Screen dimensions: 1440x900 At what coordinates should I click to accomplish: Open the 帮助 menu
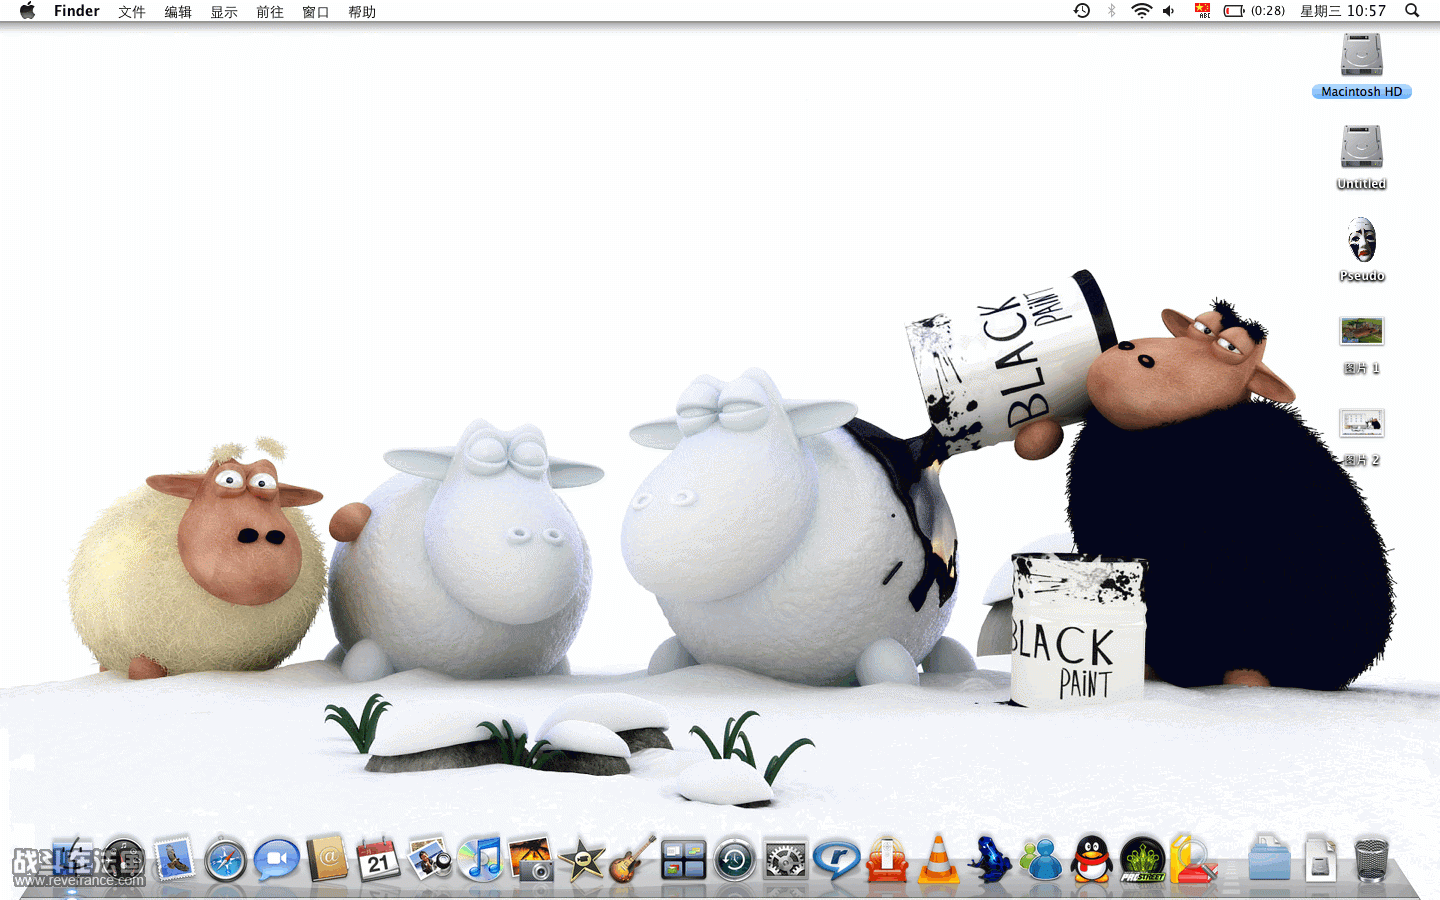click(362, 12)
